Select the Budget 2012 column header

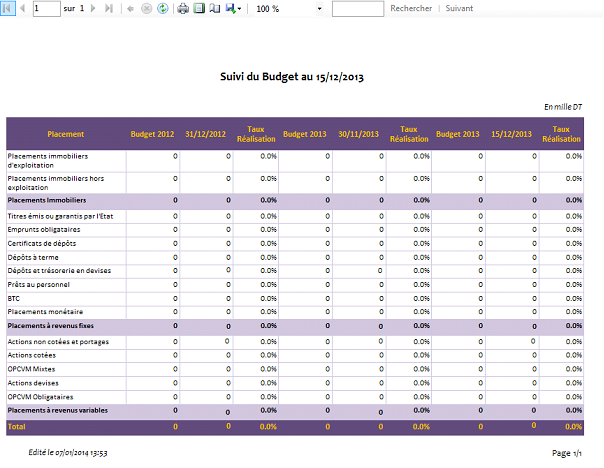pyautogui.click(x=152, y=134)
